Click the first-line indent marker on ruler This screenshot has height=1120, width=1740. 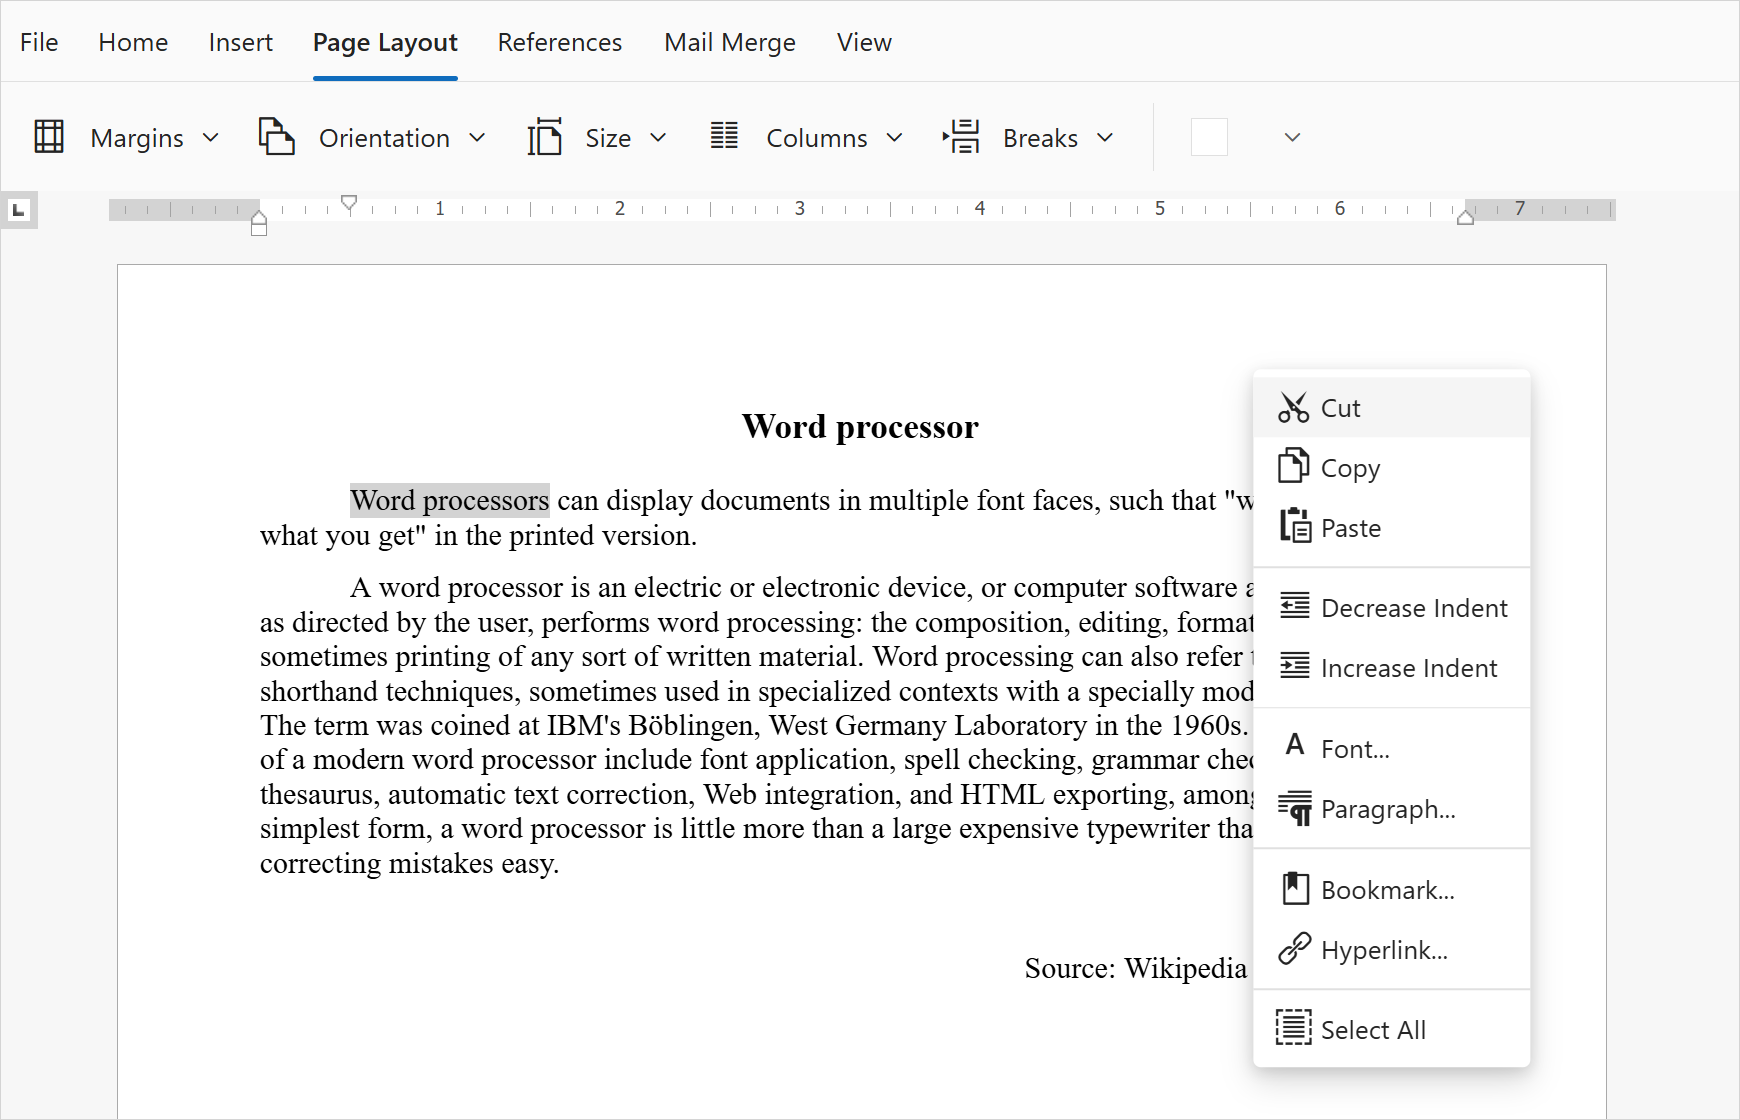tap(349, 202)
